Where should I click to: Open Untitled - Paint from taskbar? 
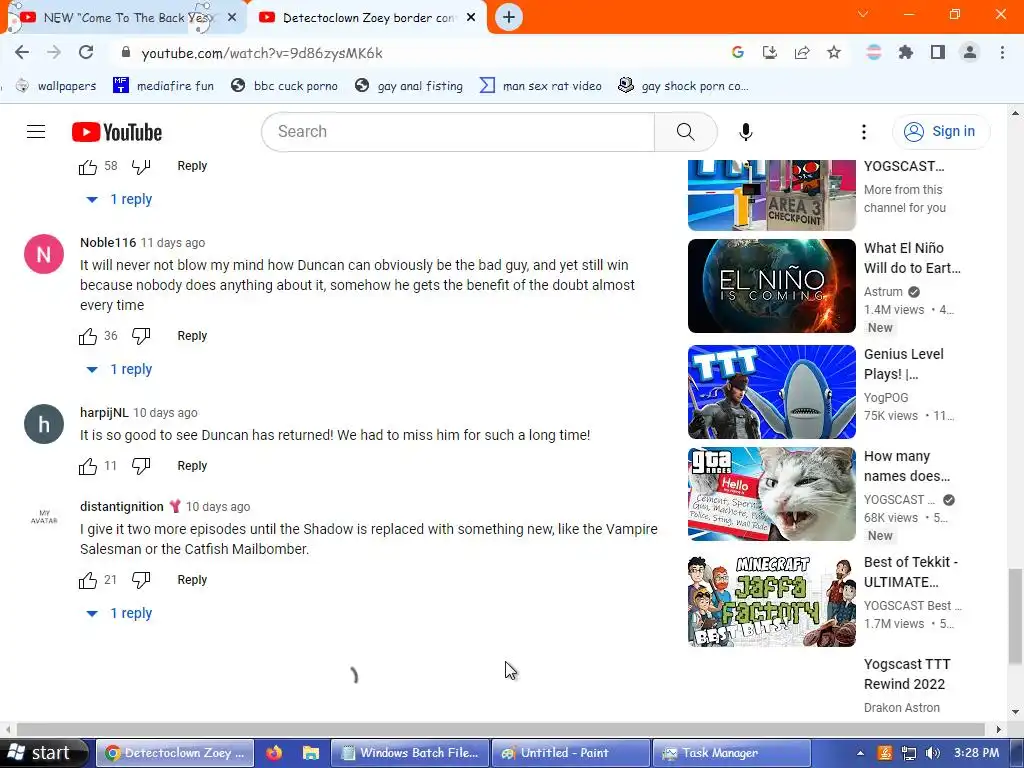click(x=570, y=753)
